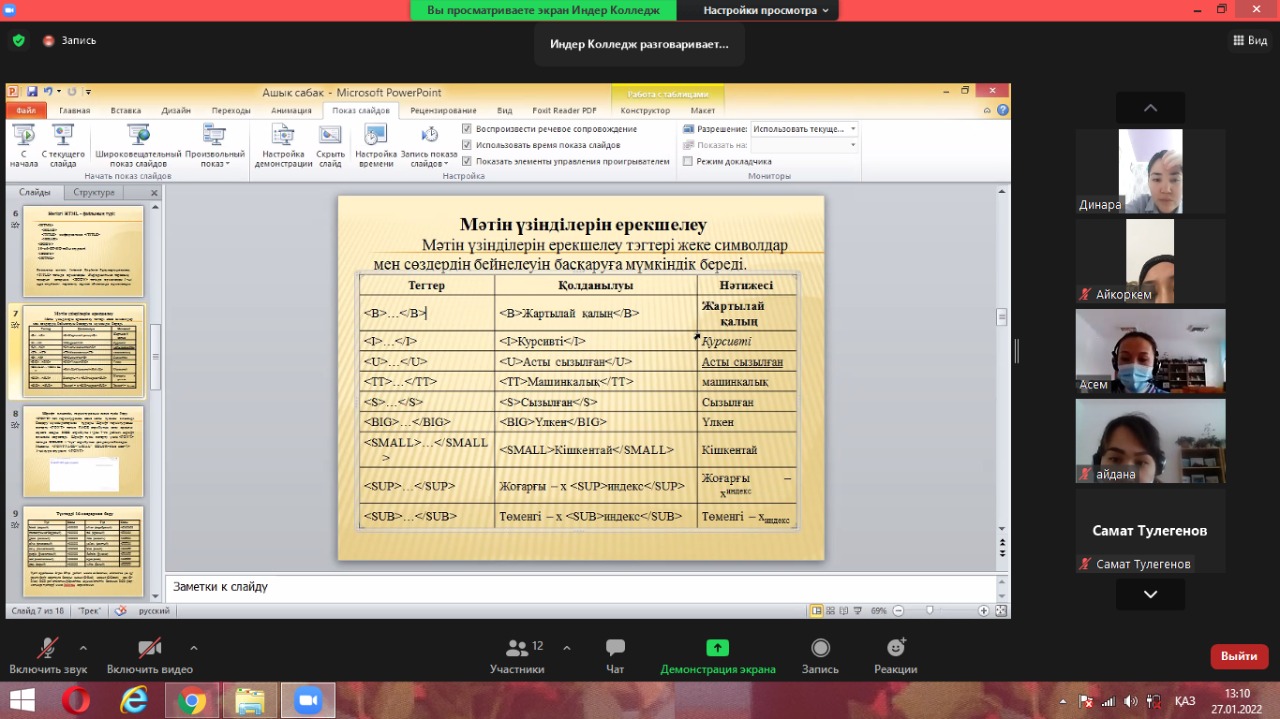Screen dimensions: 1280x719
Task: Expand audio options arrow beside 'Включить звук'
Action: tap(83, 647)
